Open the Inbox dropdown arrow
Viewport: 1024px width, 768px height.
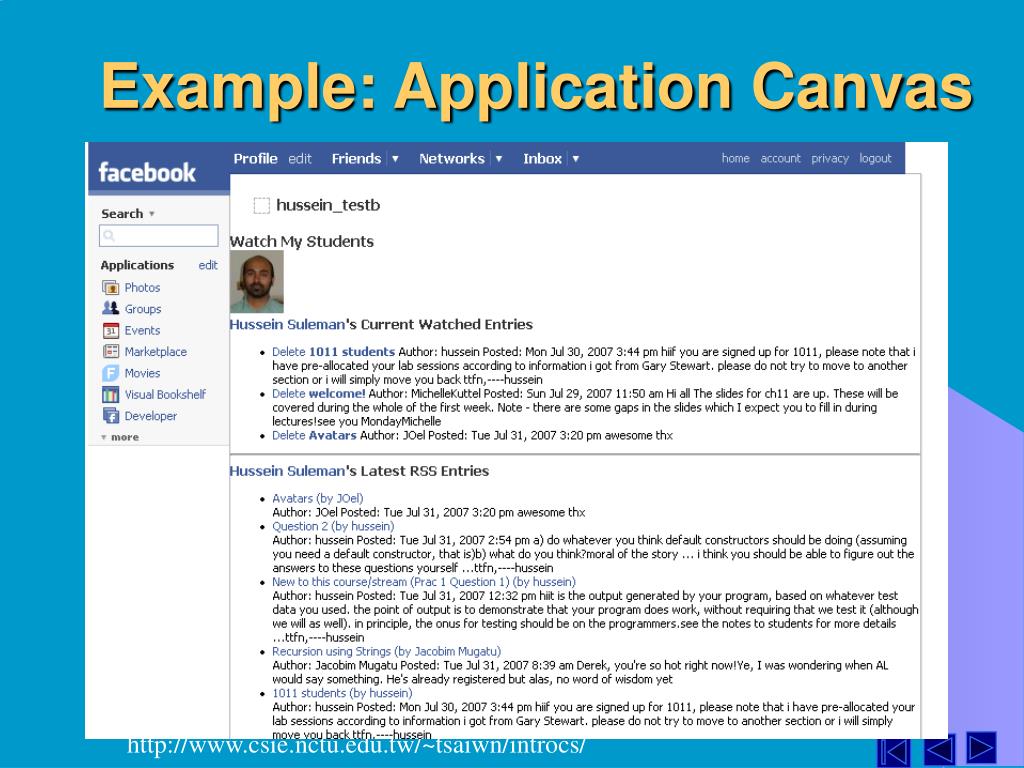575,159
